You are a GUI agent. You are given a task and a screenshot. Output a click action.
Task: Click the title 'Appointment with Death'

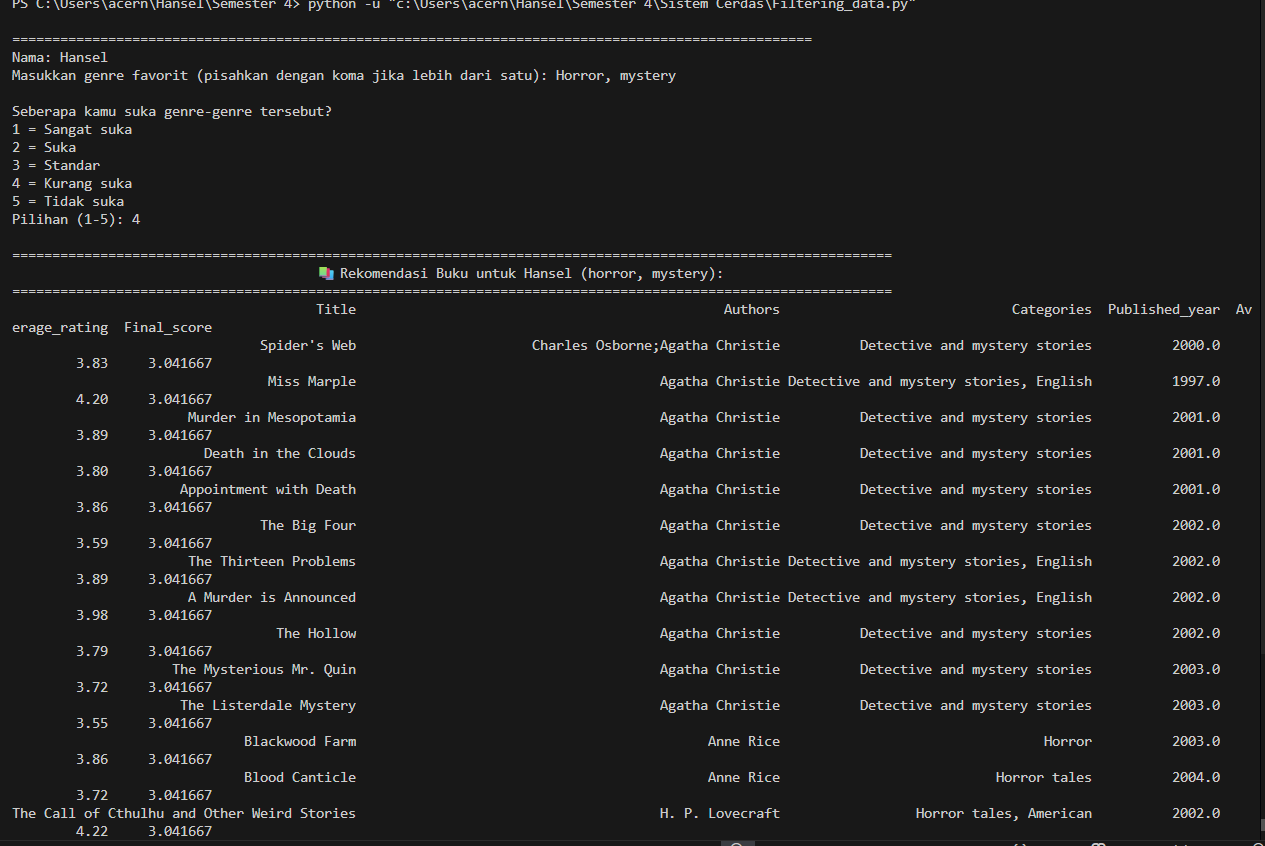point(268,489)
